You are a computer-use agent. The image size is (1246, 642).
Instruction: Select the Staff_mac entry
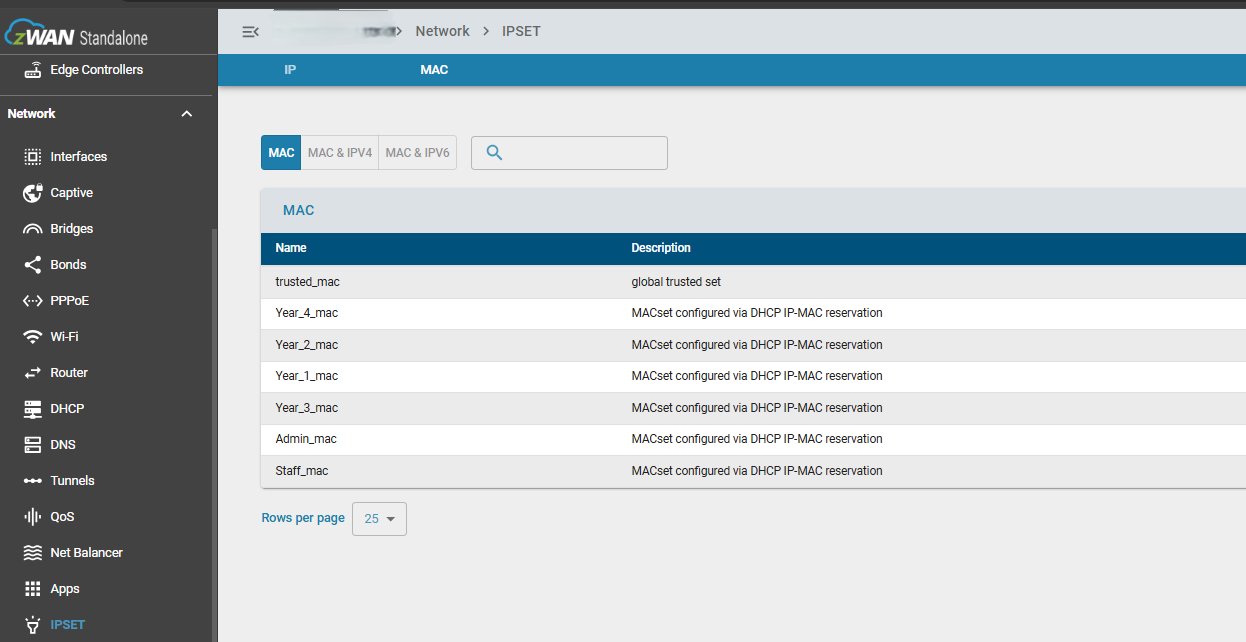[x=753, y=471]
